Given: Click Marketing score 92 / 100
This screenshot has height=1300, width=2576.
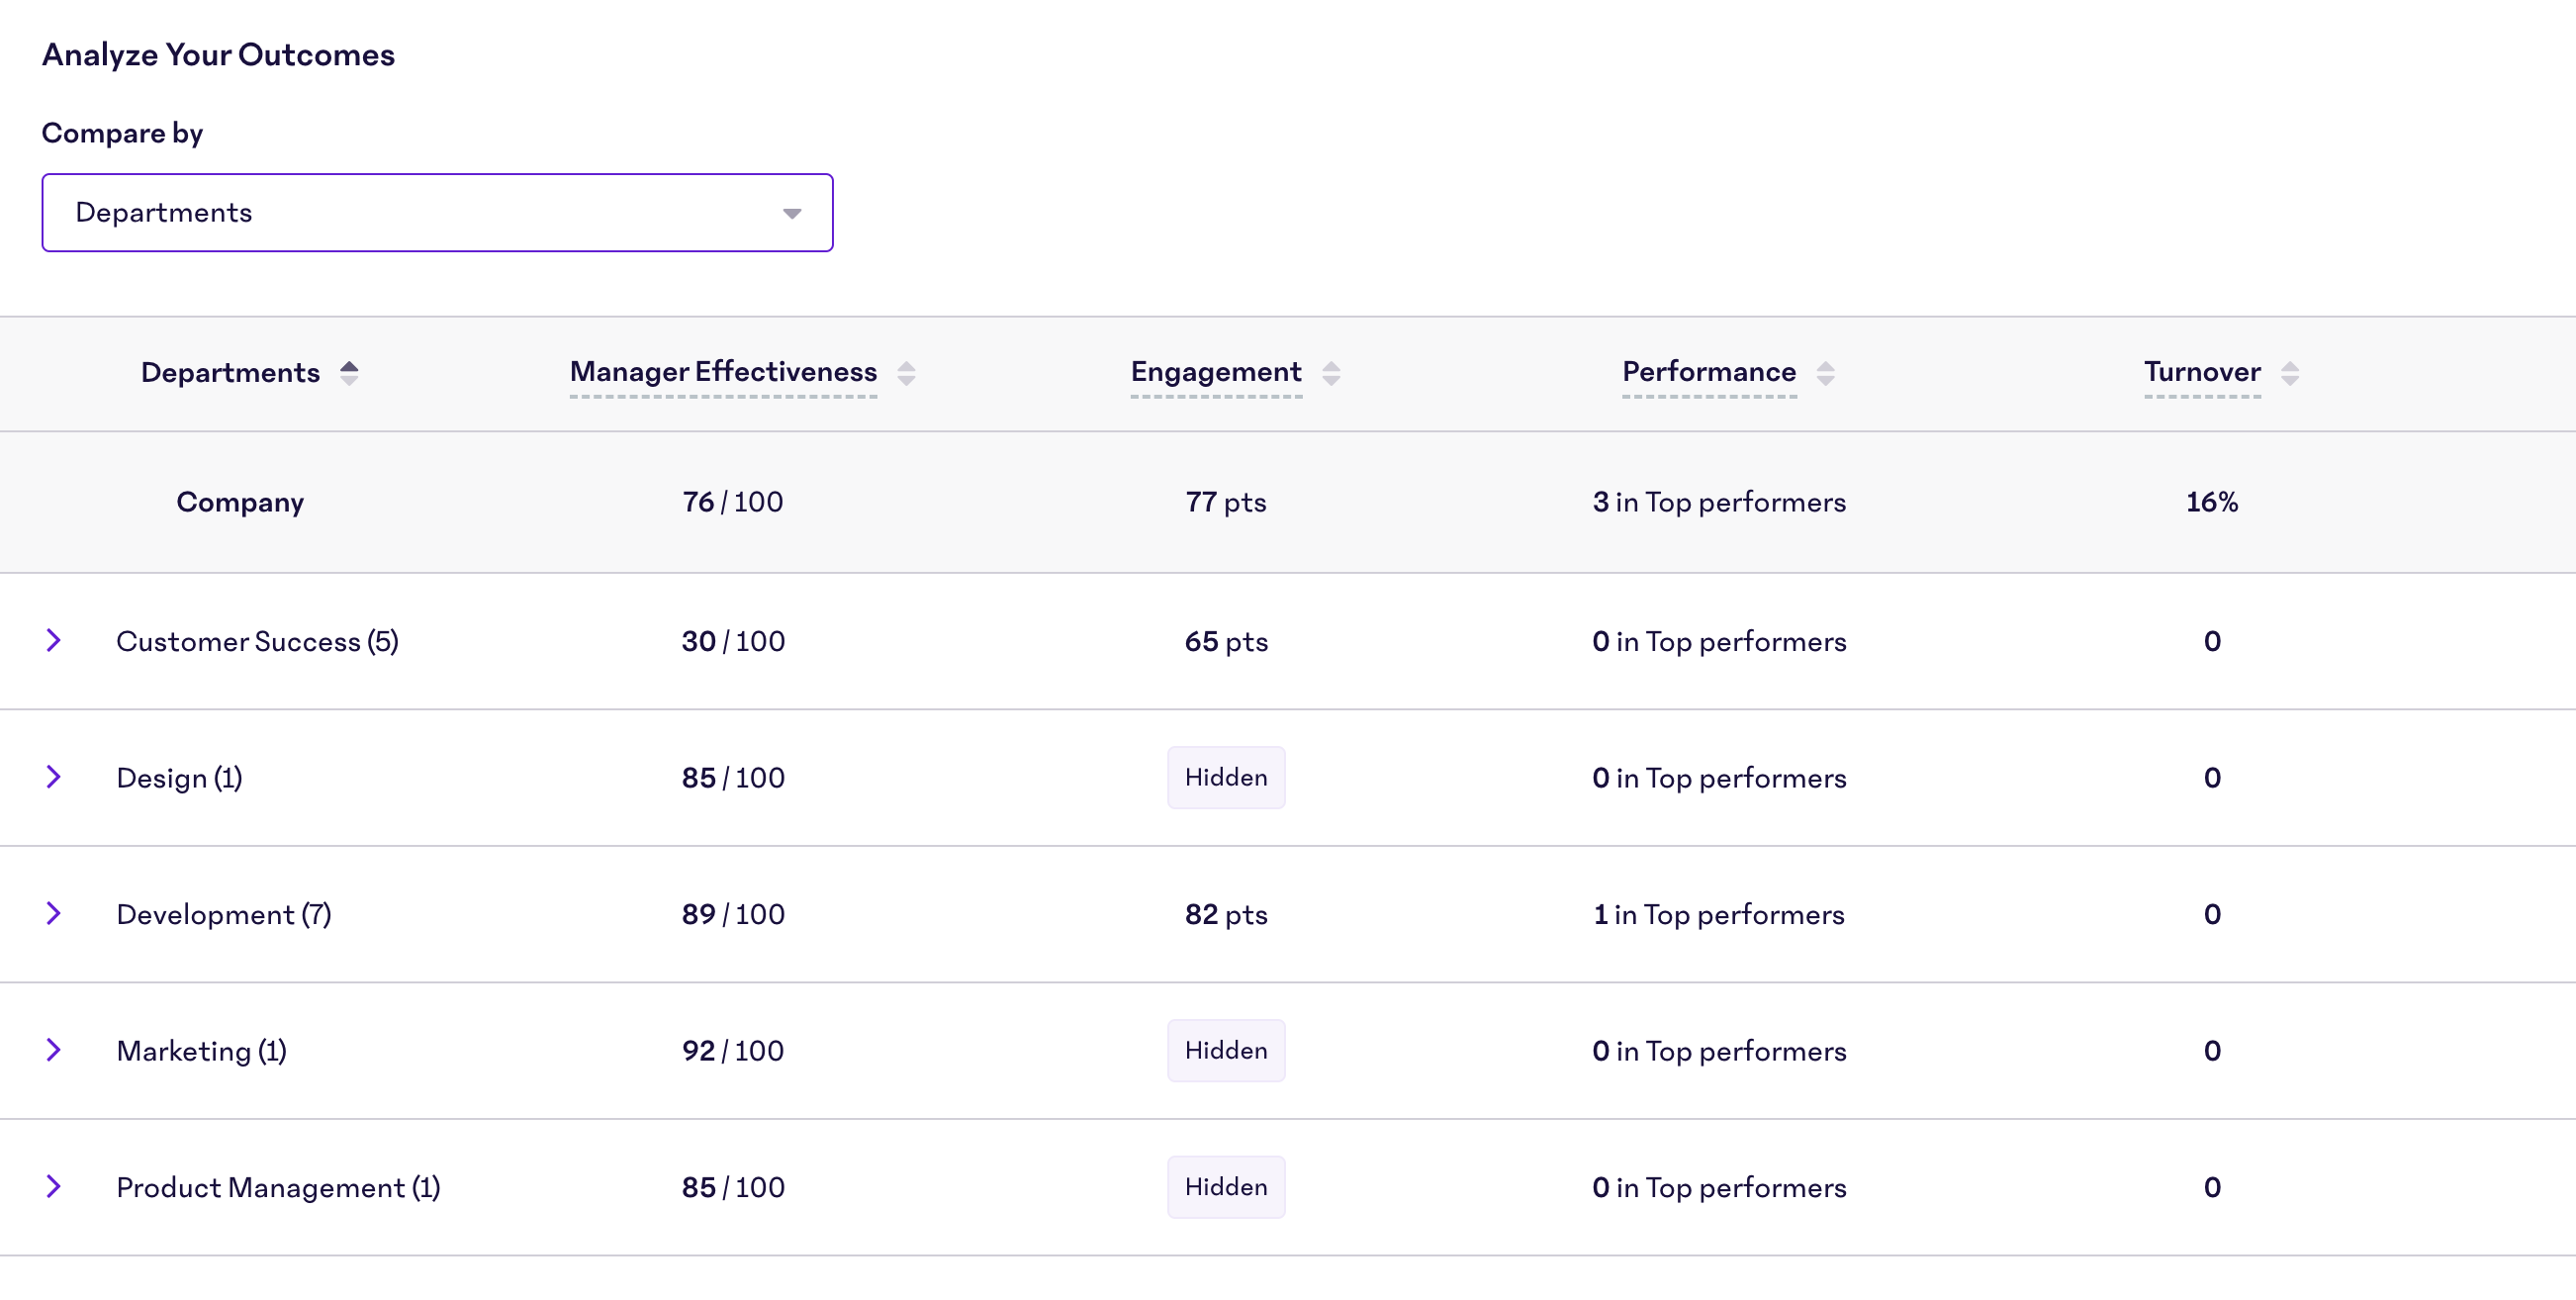Looking at the screenshot, I should [x=733, y=1051].
